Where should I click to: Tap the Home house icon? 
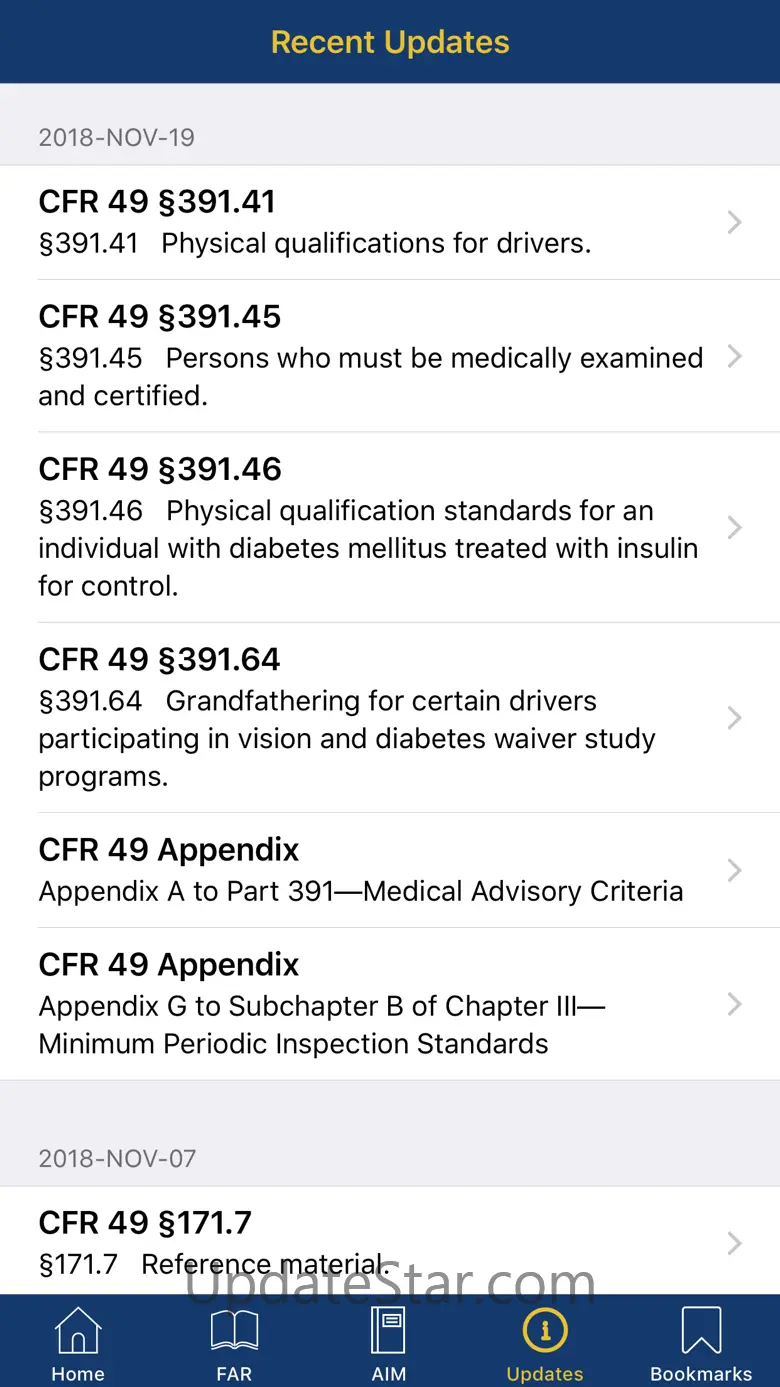[78, 1331]
